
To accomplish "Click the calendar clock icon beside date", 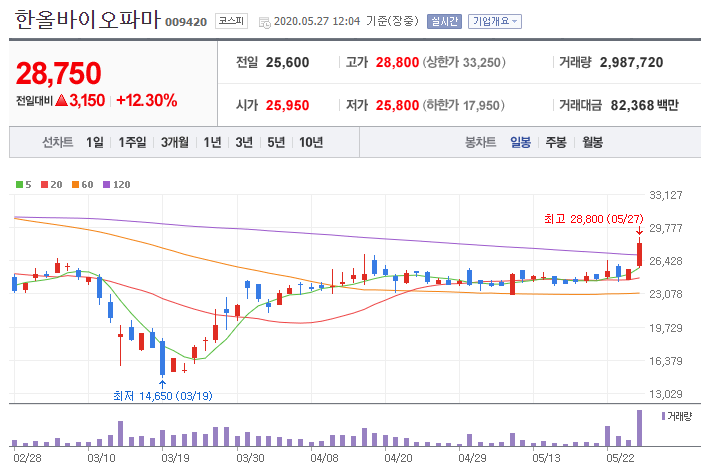I will [x=265, y=22].
